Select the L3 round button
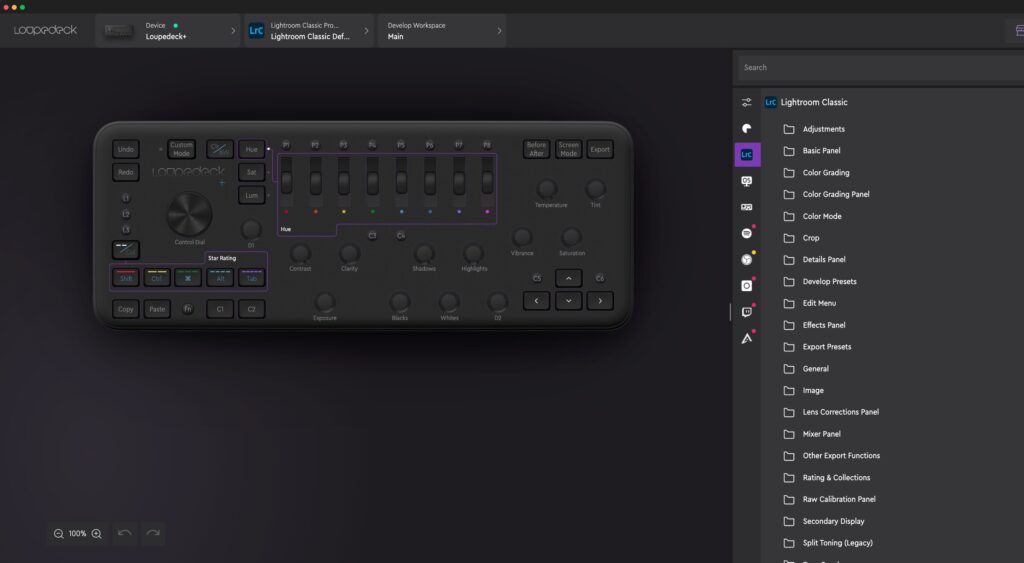 click(126, 229)
